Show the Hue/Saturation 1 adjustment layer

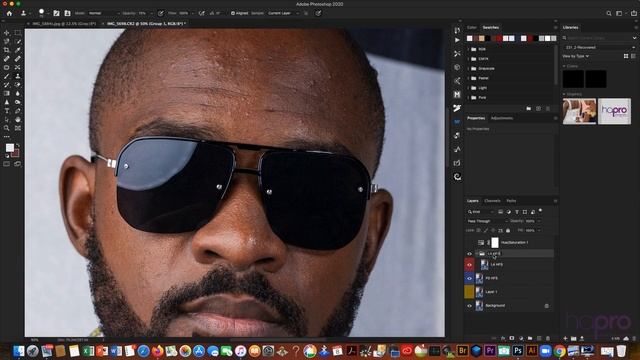click(x=469, y=242)
